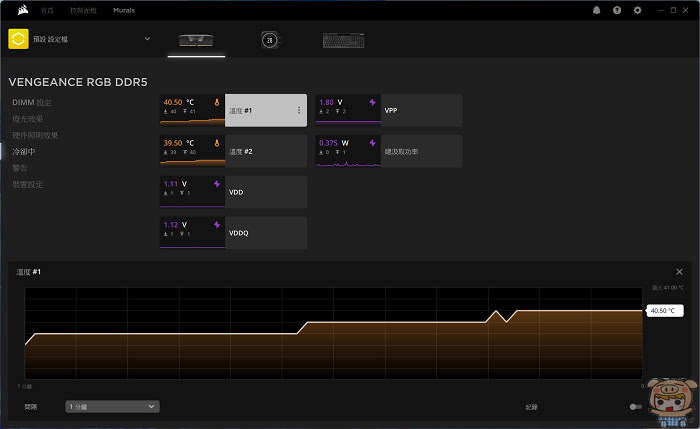Open the 首頁 home menu

(47, 10)
